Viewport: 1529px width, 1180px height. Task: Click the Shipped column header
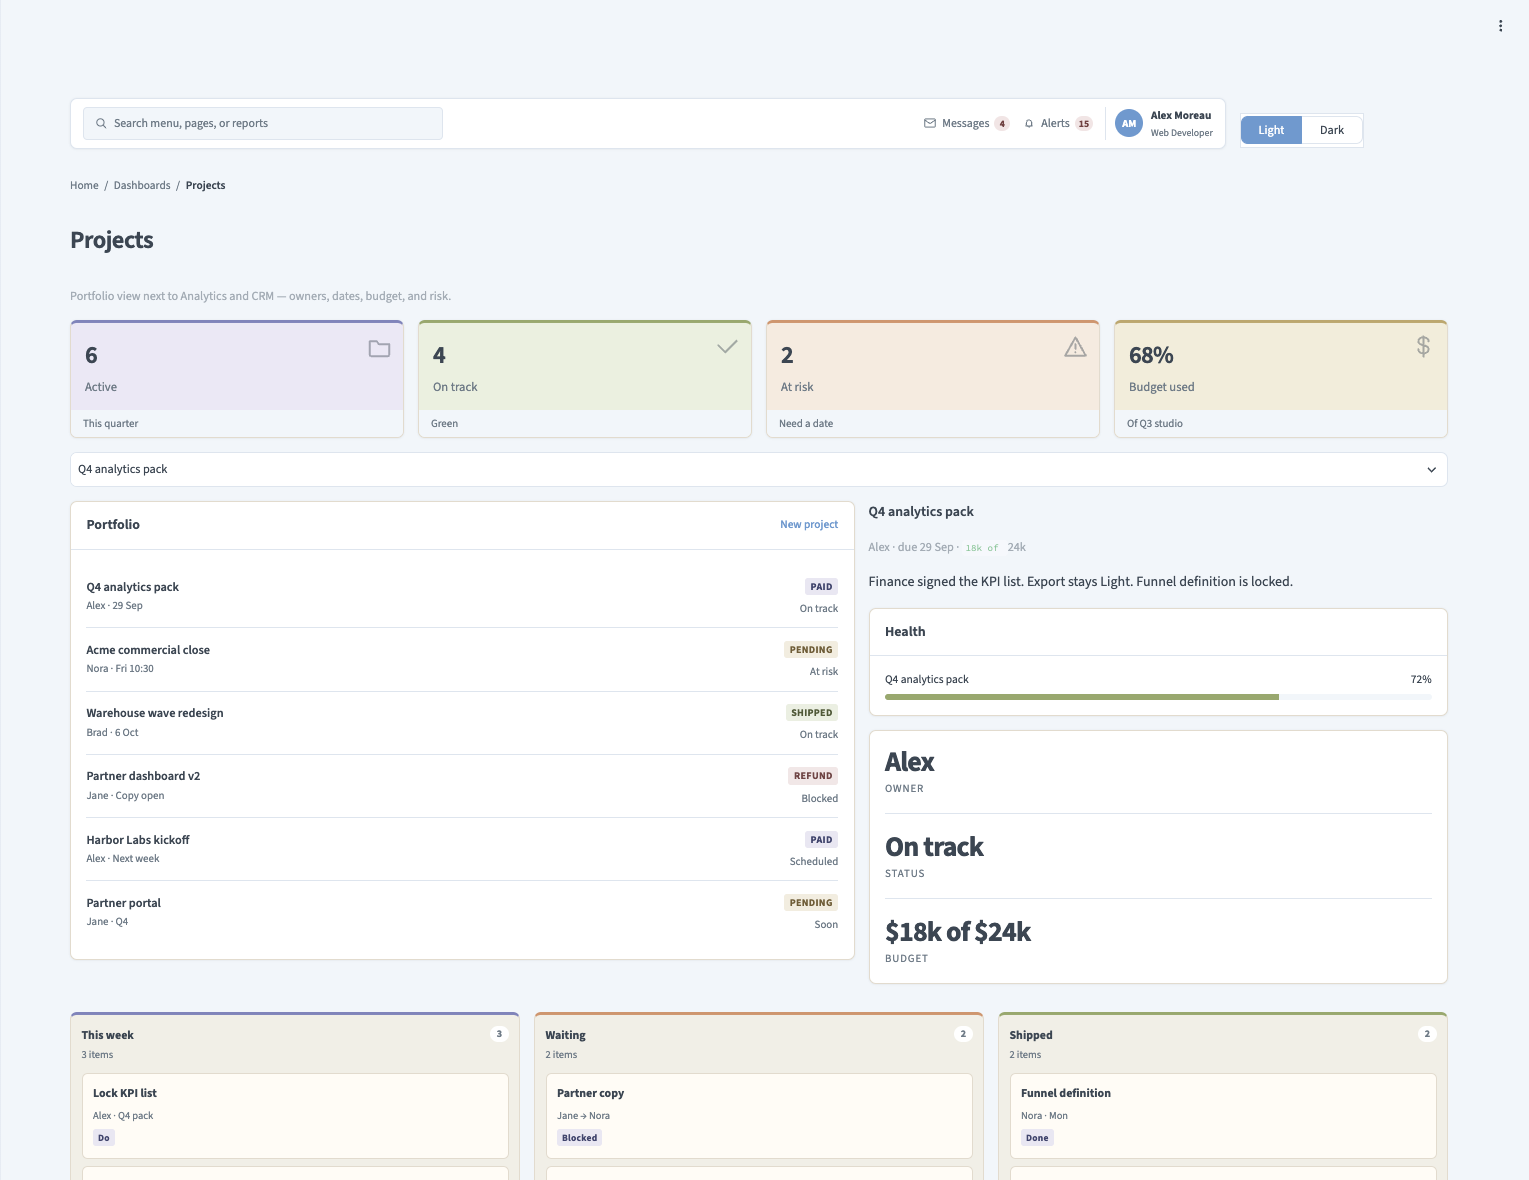pyautogui.click(x=1031, y=1035)
